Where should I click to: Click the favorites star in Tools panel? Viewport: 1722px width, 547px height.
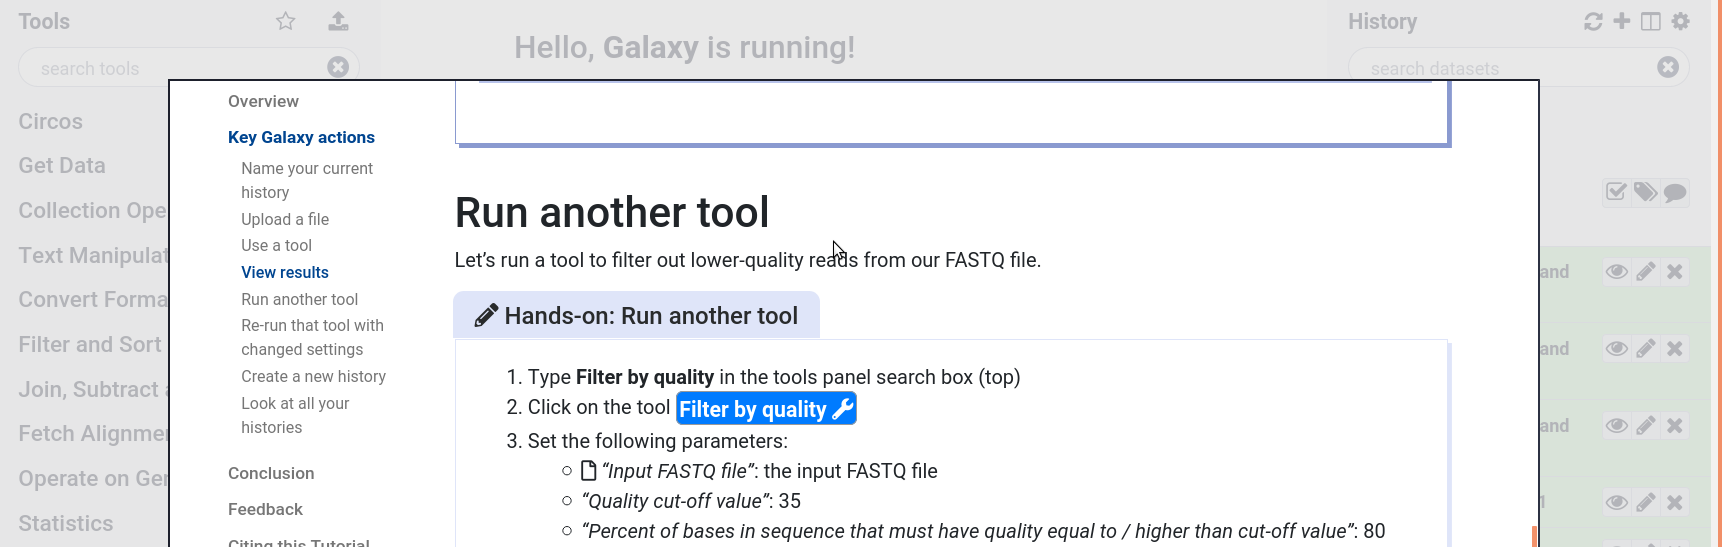[x=286, y=21]
